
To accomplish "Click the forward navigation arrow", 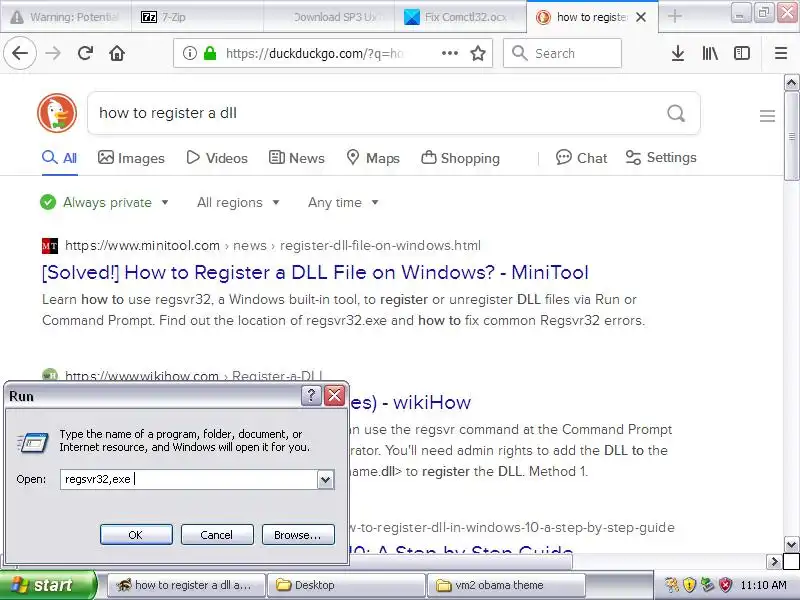I will click(x=53, y=53).
